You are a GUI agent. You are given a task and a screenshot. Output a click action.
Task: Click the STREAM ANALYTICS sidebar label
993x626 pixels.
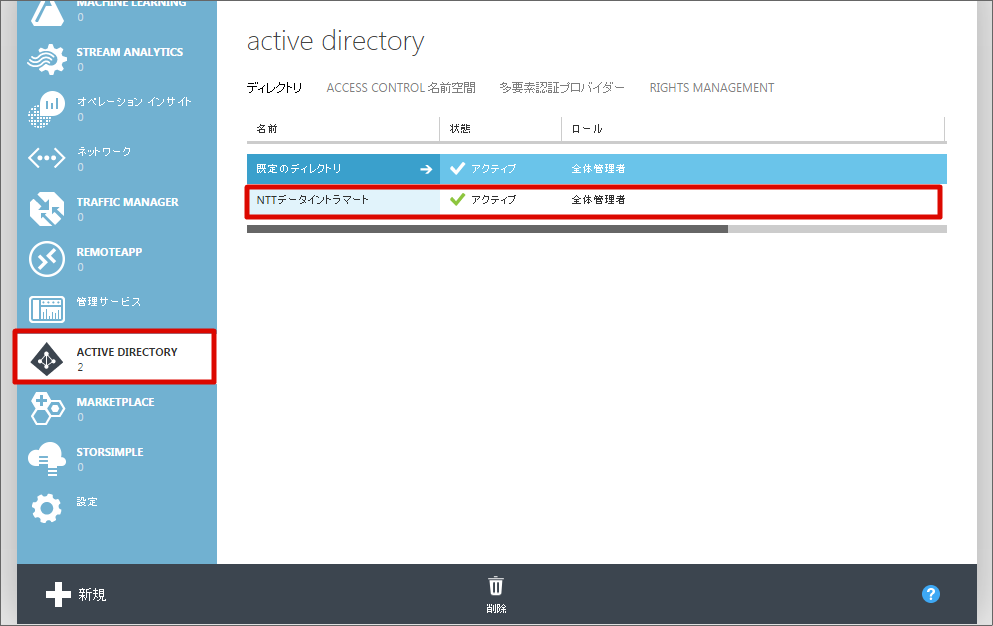coord(130,52)
